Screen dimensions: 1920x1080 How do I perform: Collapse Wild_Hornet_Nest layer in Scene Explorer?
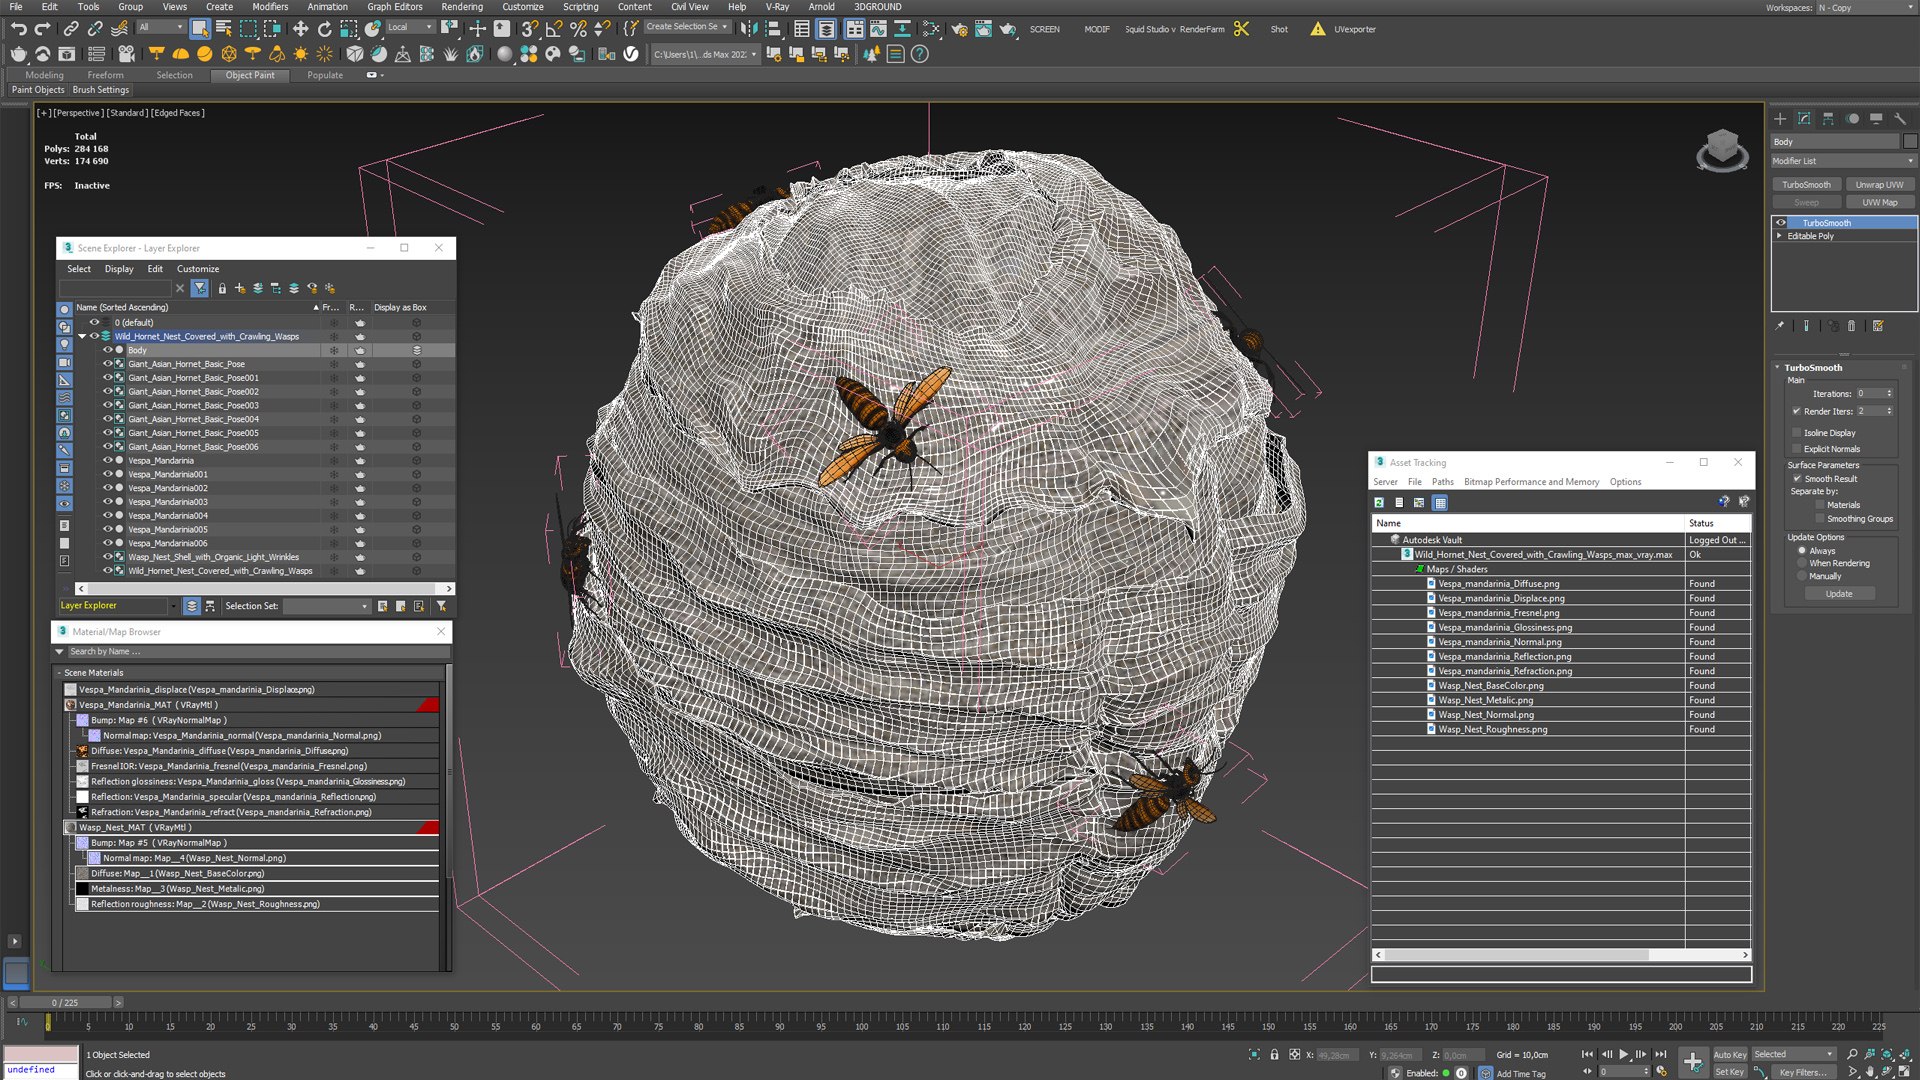[x=82, y=336]
